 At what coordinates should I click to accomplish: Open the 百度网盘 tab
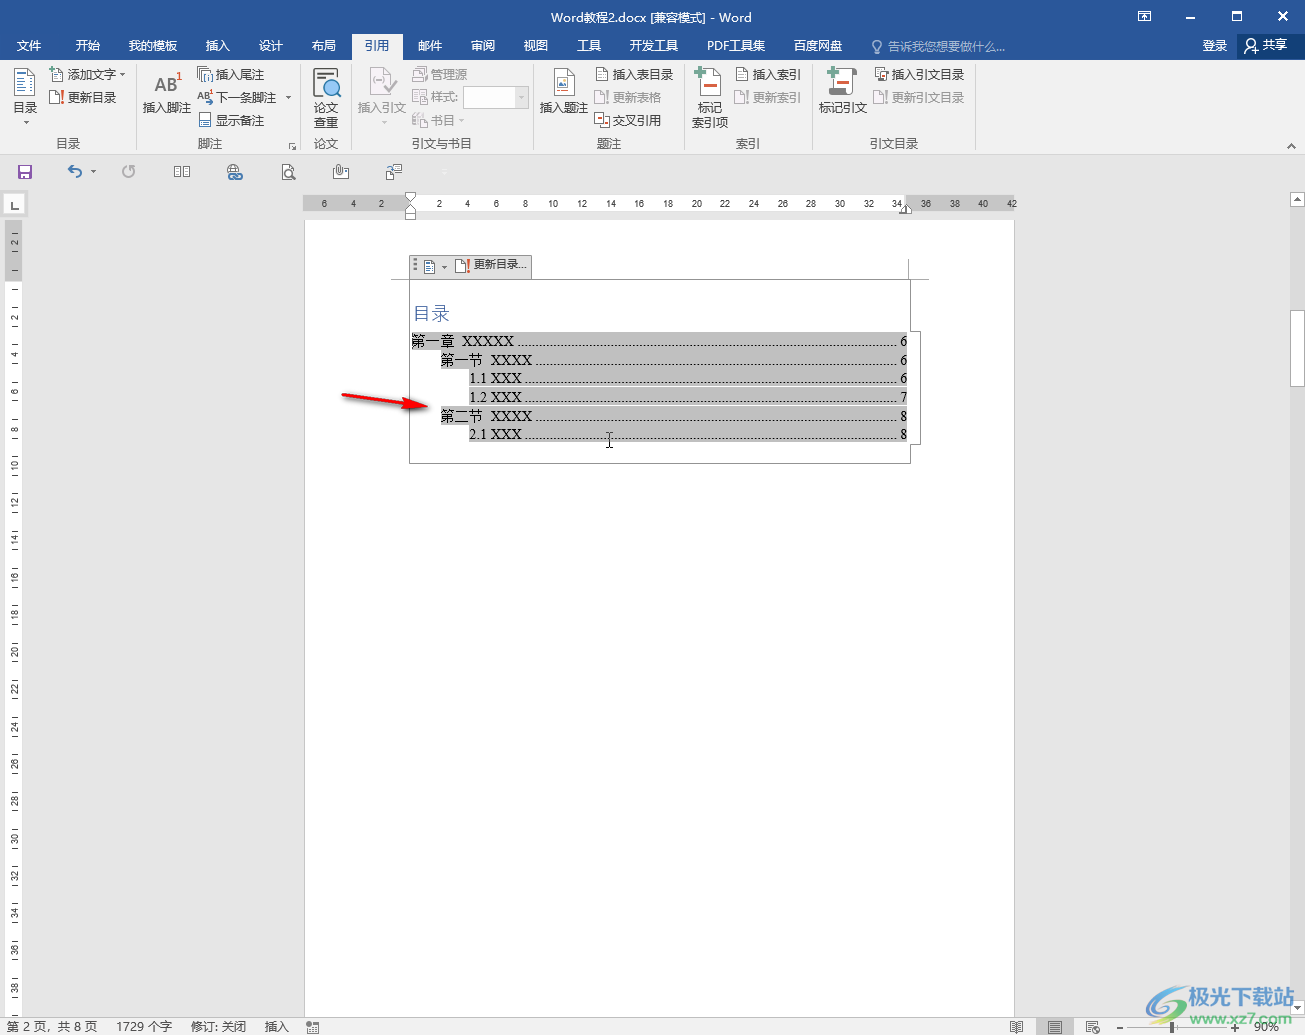818,46
